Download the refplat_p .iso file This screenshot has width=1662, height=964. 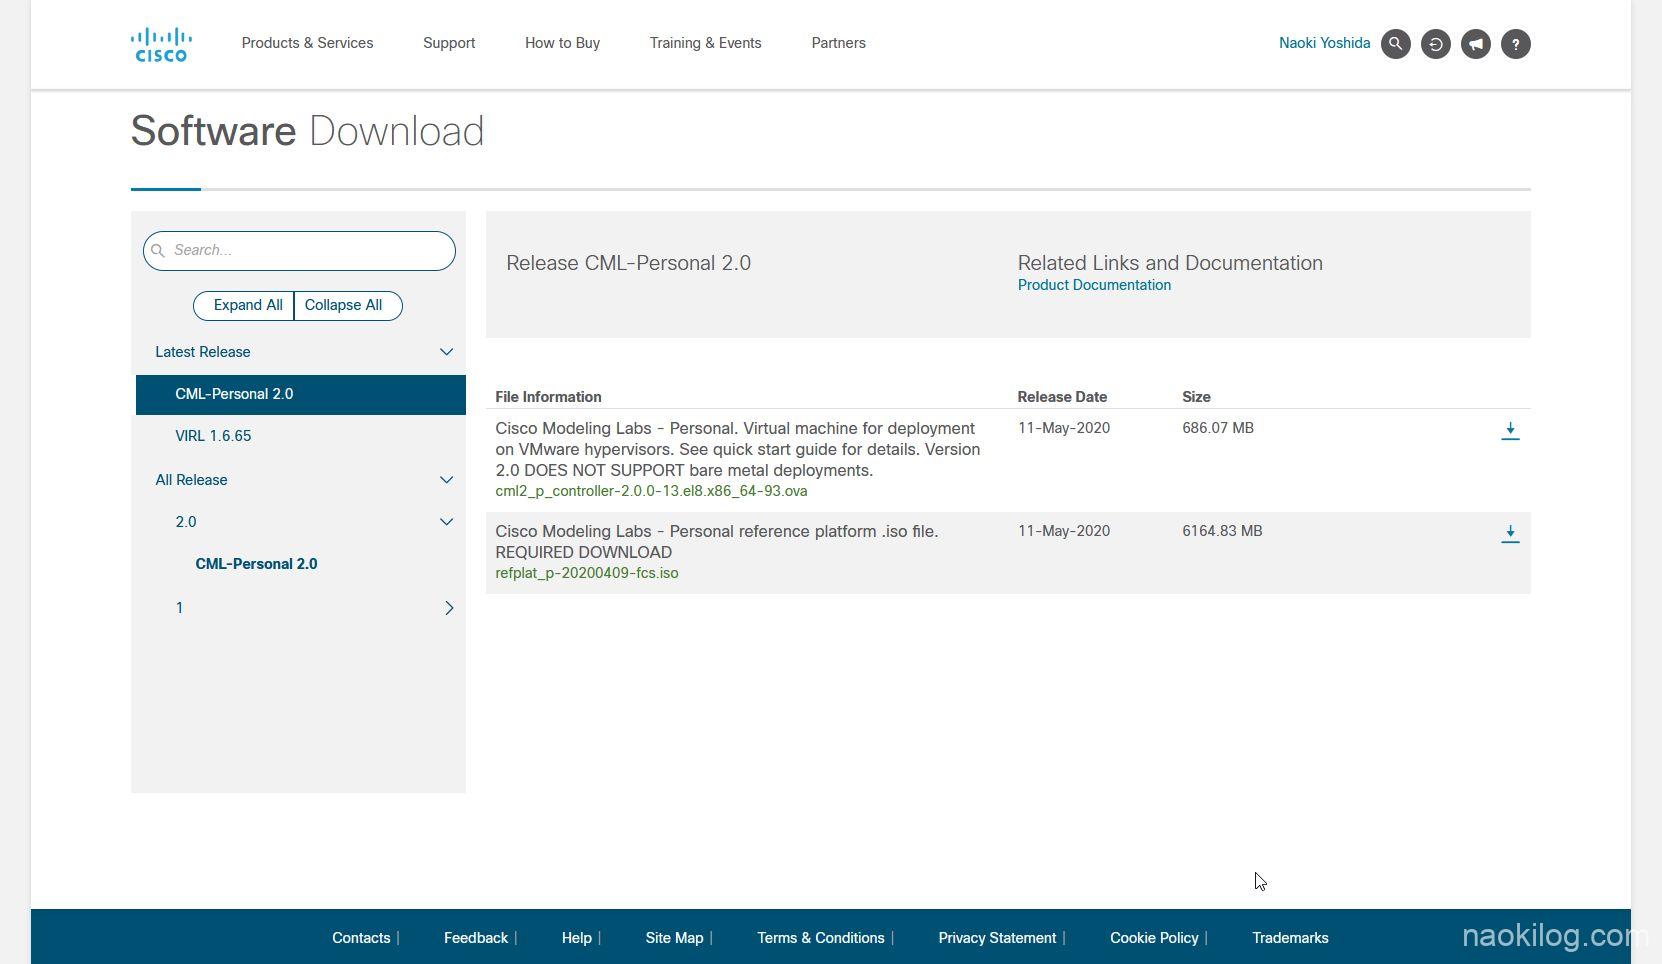pos(1510,534)
